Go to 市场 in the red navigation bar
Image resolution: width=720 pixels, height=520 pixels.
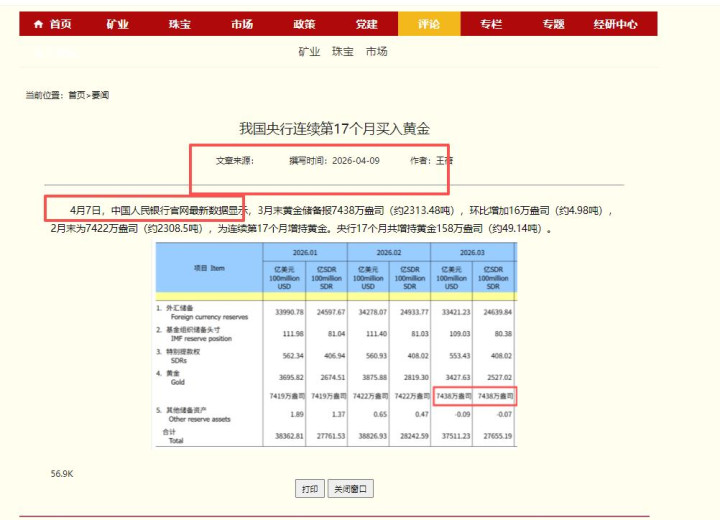pyautogui.click(x=242, y=24)
